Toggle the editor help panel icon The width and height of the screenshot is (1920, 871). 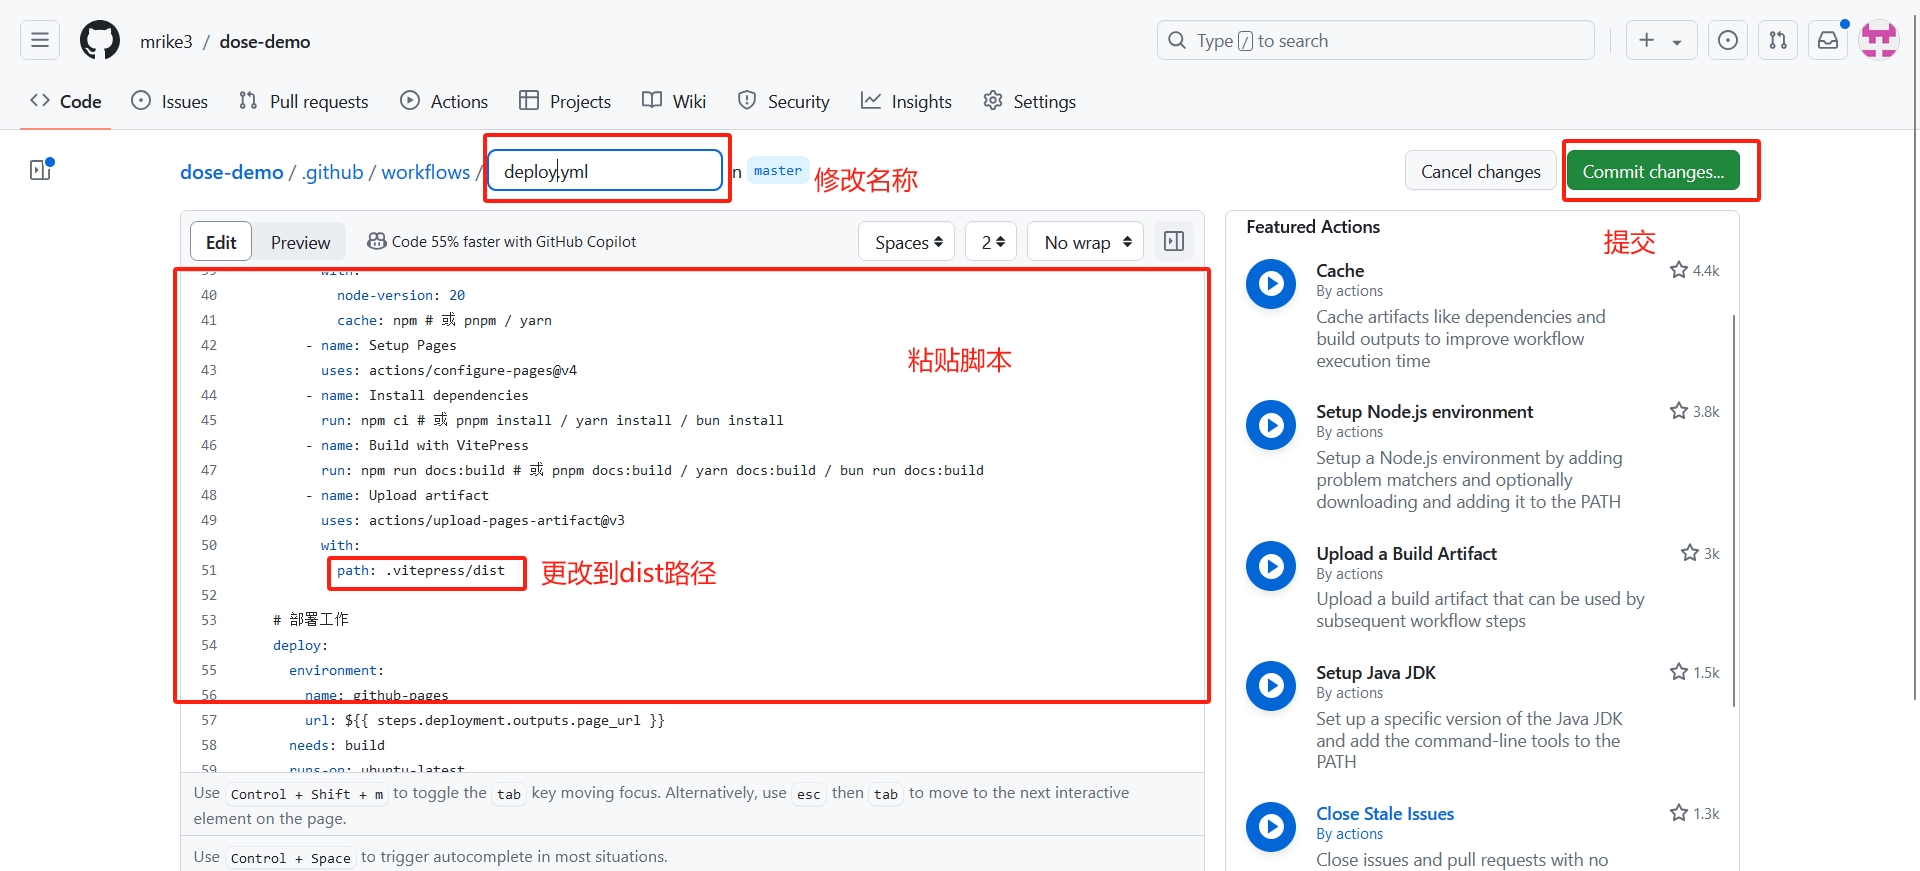point(1174,242)
